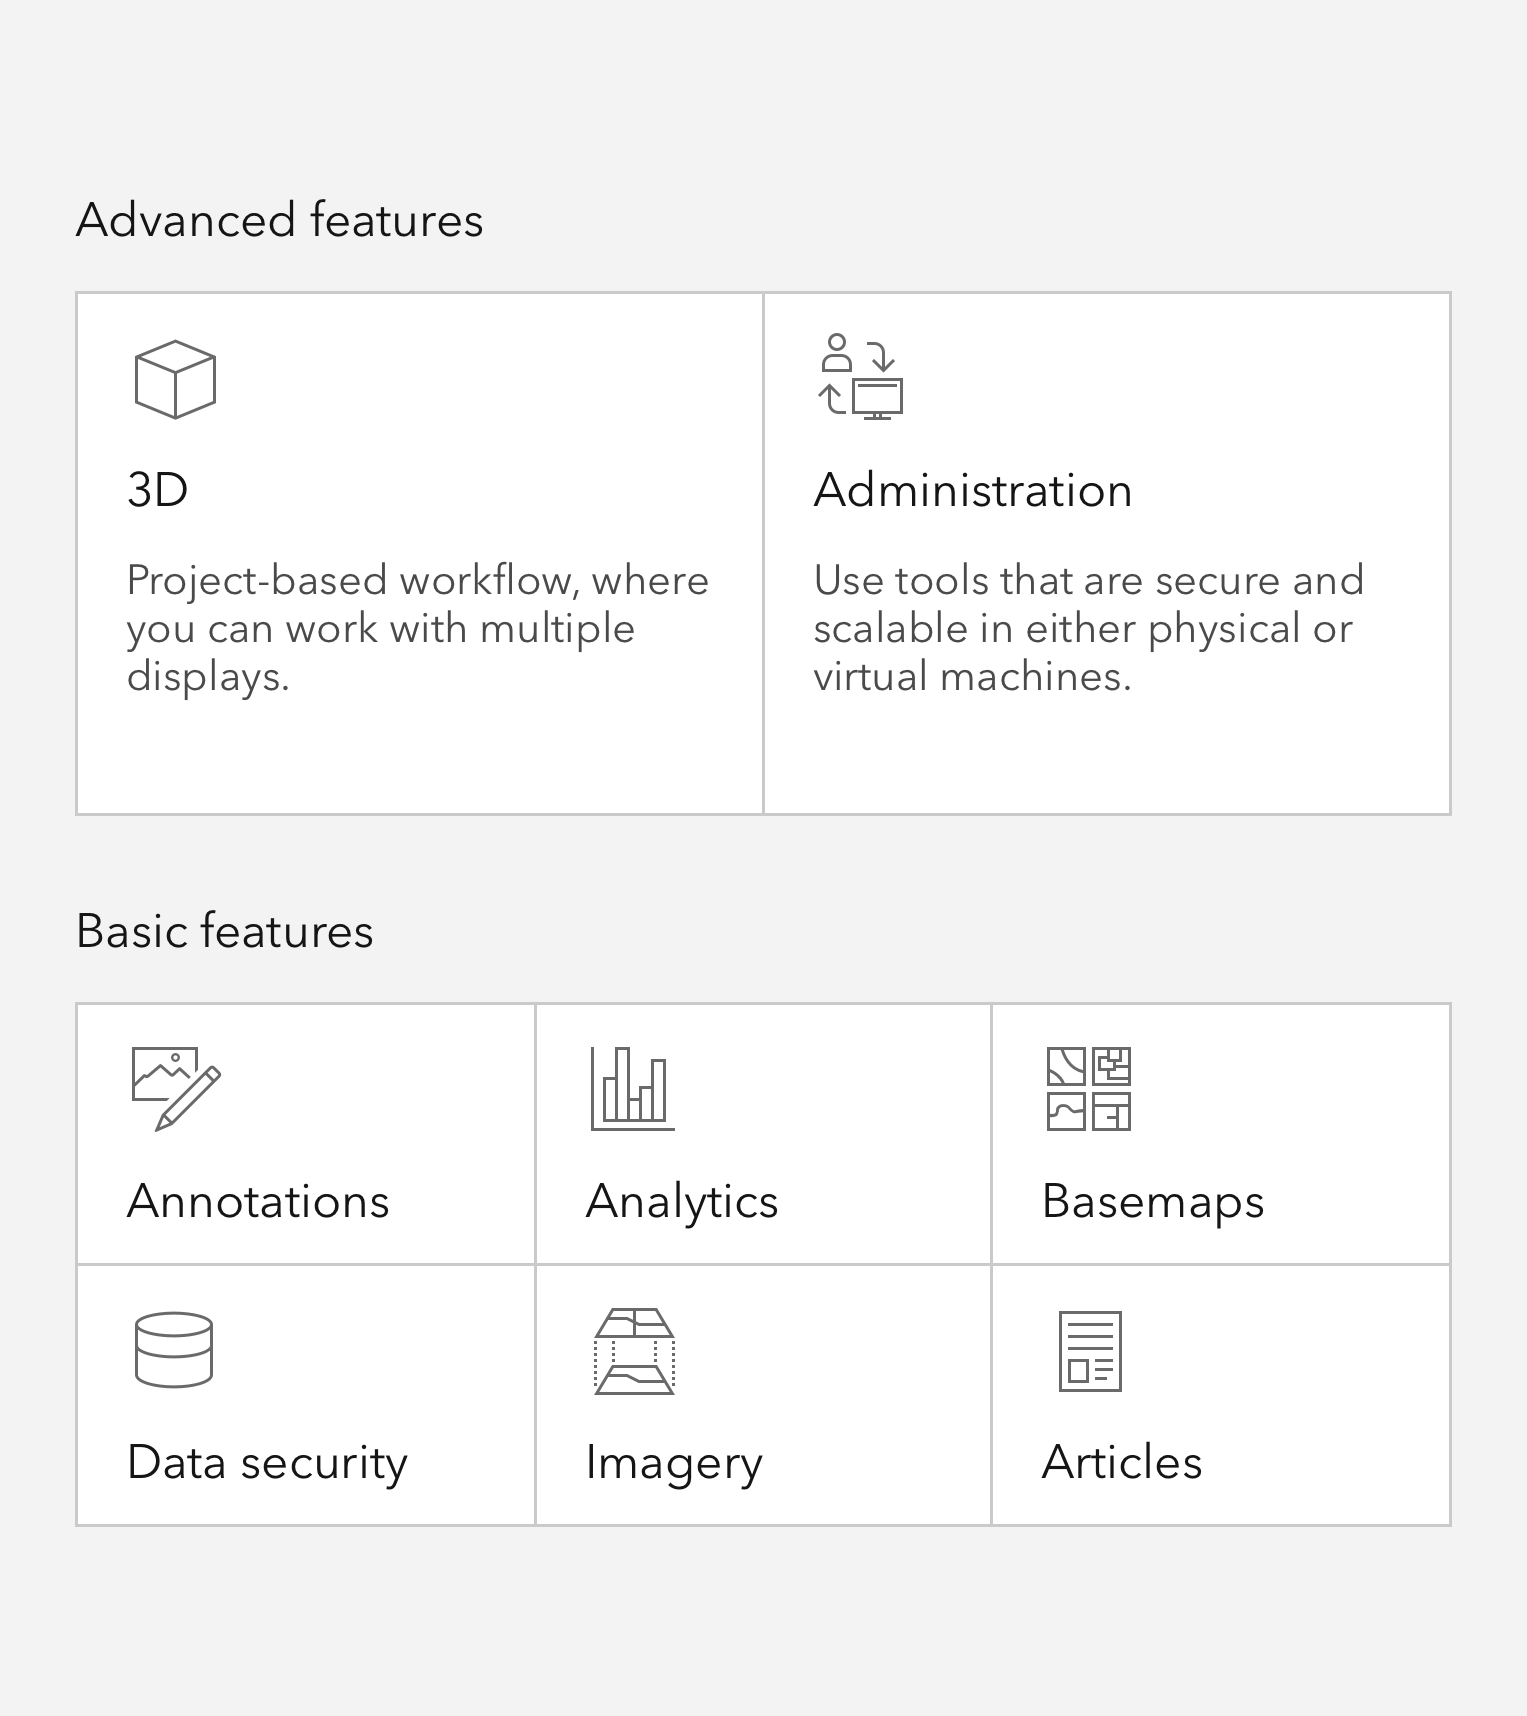This screenshot has width=1527, height=1716.
Task: Click the Articles label
Action: tap(1122, 1462)
